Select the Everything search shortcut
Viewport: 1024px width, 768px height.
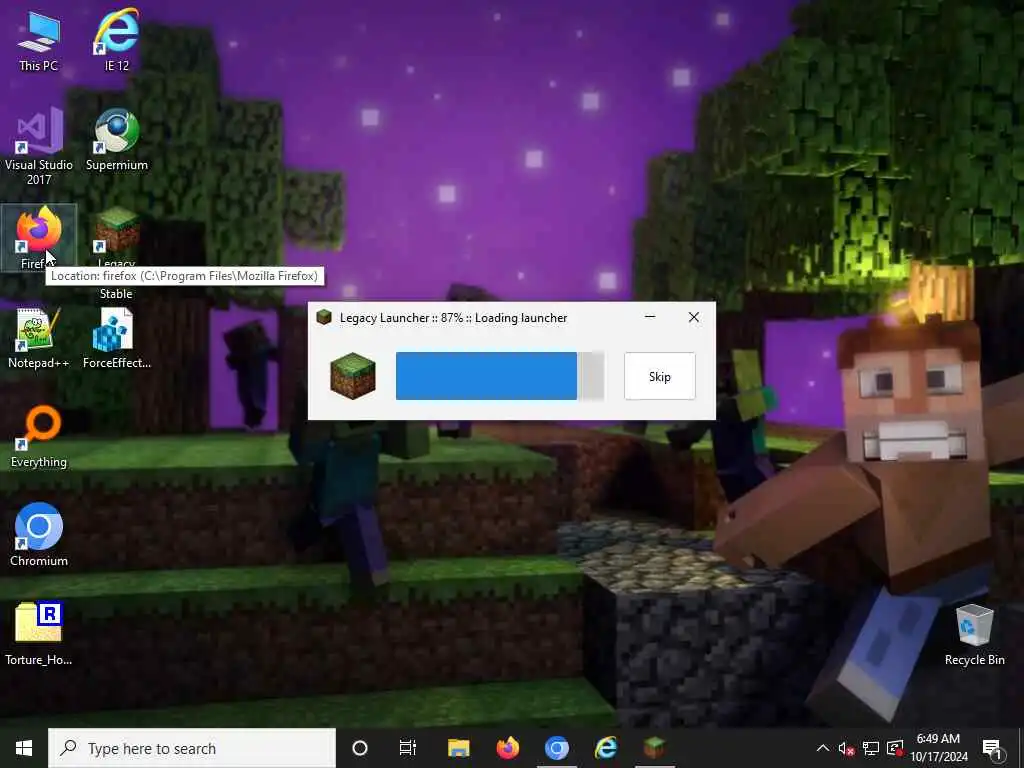(x=39, y=437)
